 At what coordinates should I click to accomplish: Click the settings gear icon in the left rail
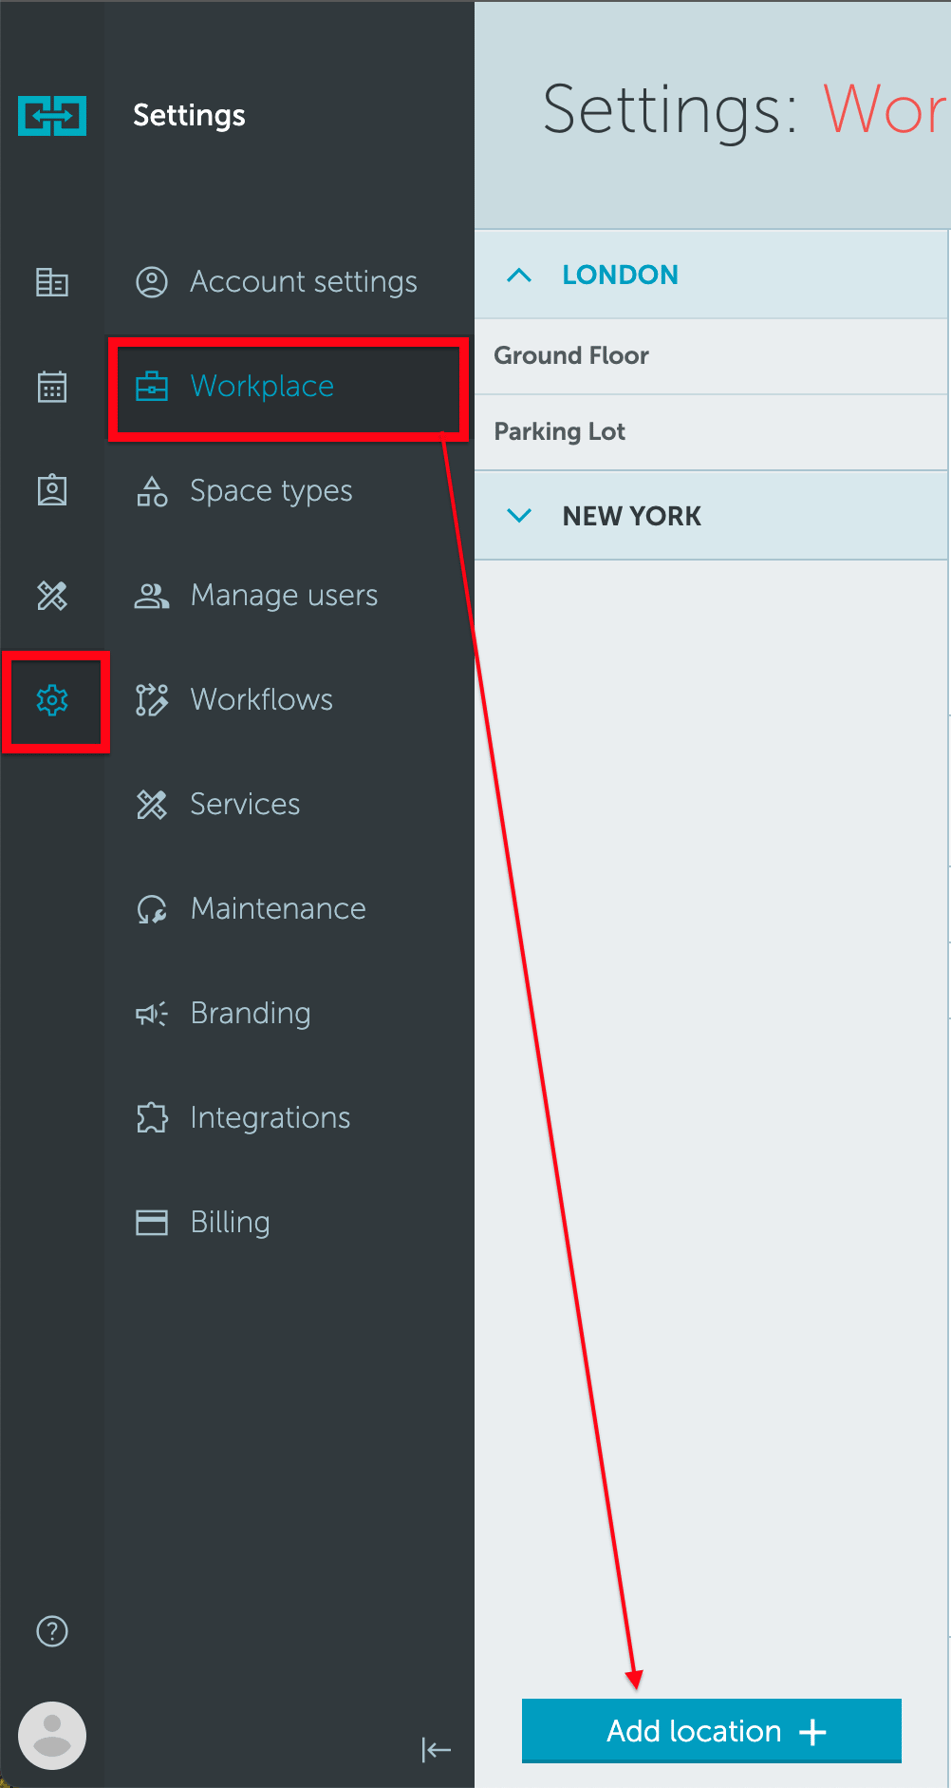(51, 701)
